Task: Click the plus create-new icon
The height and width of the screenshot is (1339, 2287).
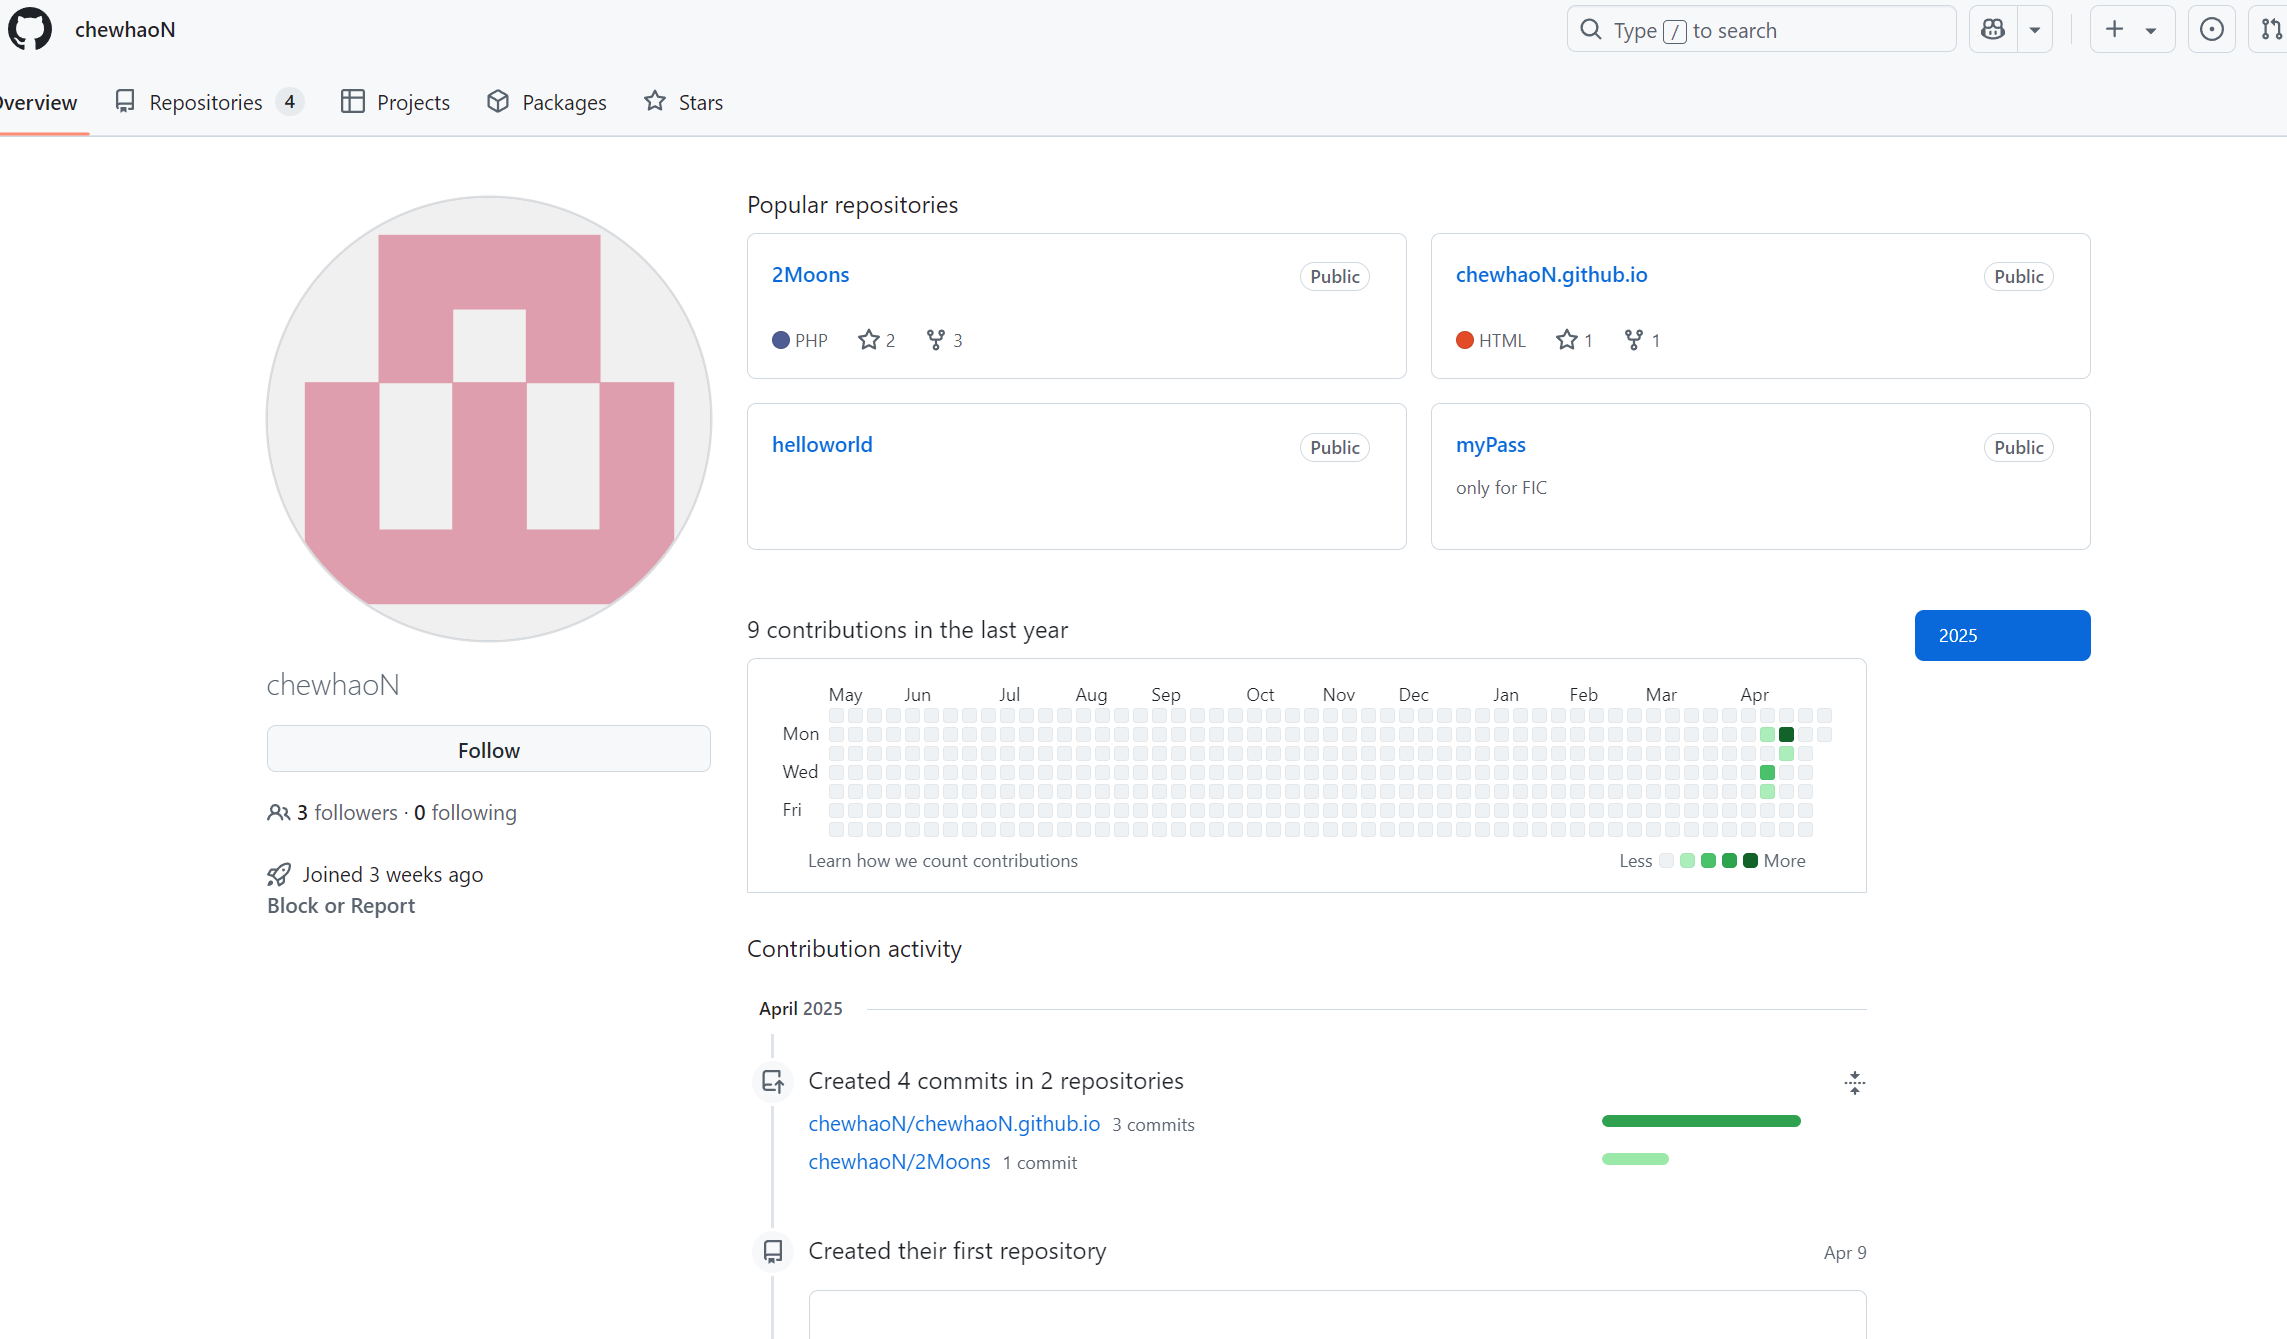Action: (x=2114, y=29)
